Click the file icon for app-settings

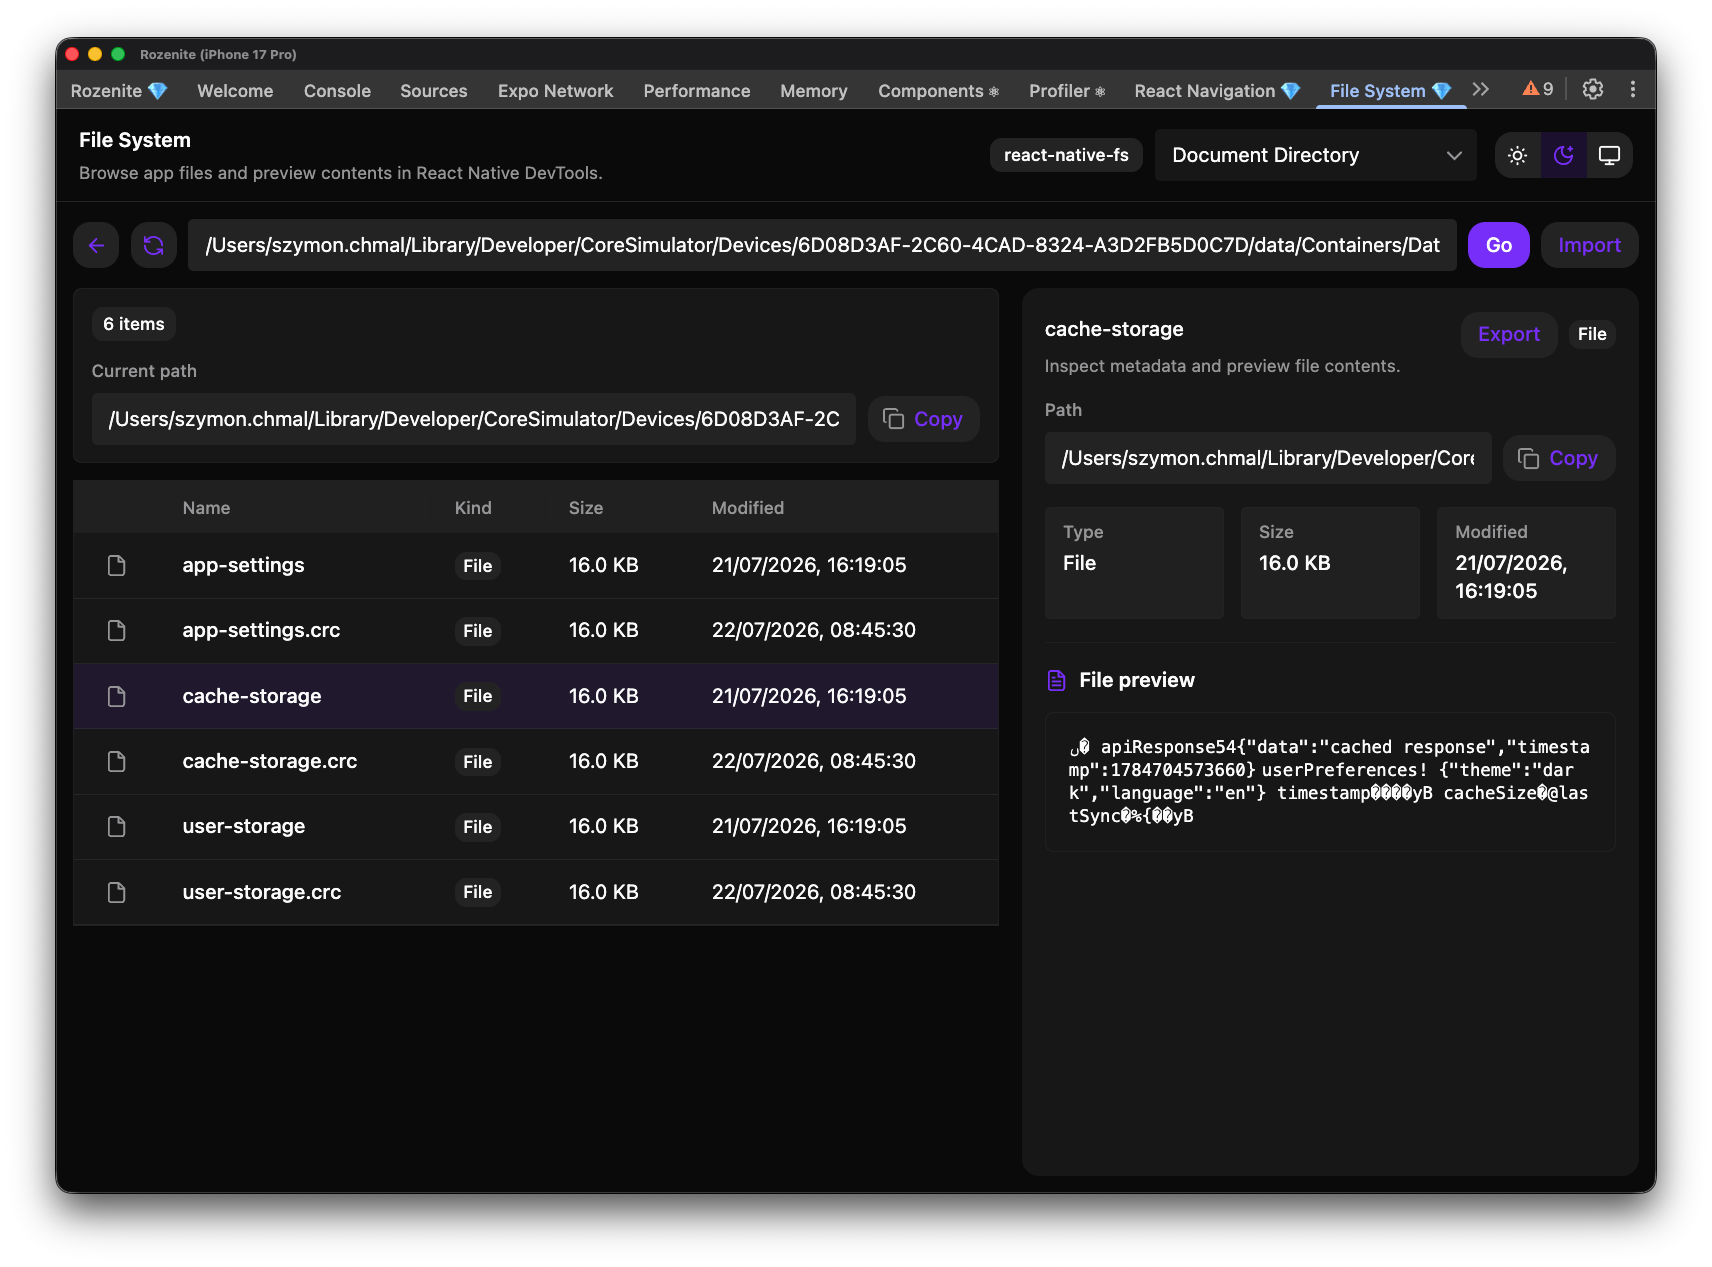click(117, 566)
